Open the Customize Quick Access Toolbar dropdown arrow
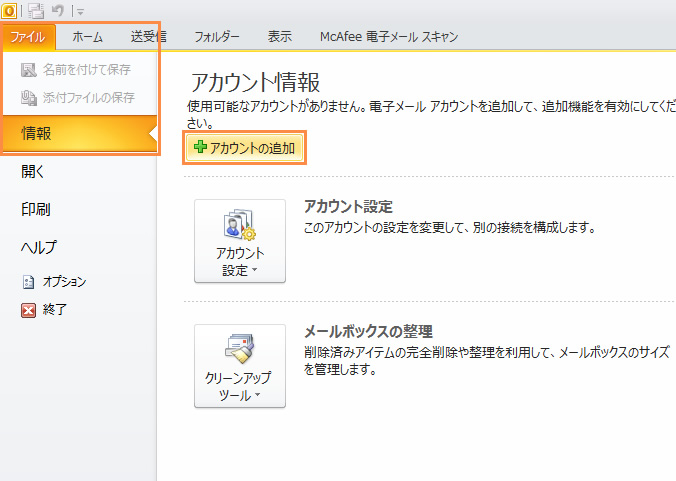Image resolution: width=676 pixels, height=481 pixels. click(80, 11)
